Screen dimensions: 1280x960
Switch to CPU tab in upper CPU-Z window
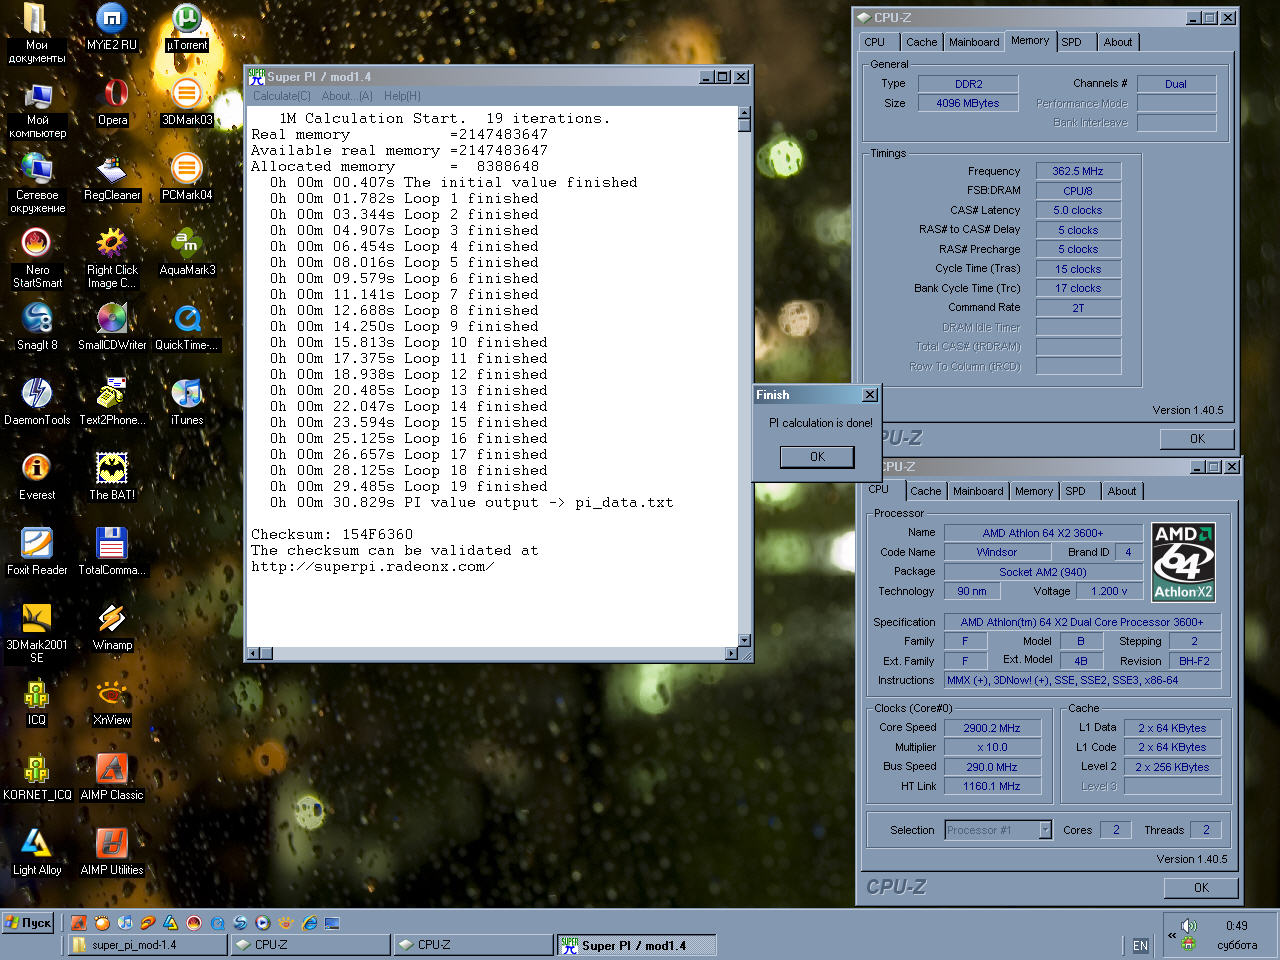(875, 42)
